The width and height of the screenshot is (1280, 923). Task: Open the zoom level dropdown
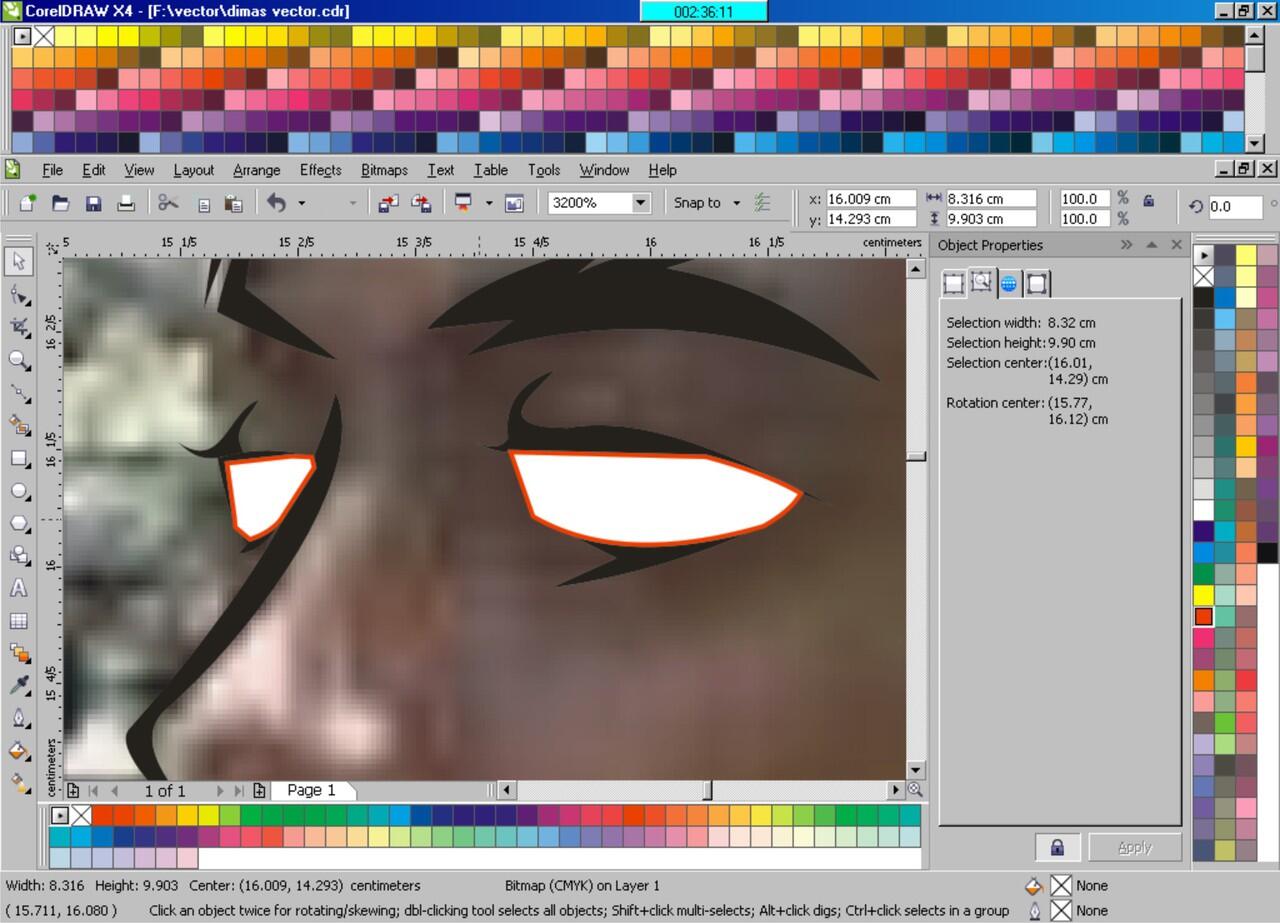(640, 203)
